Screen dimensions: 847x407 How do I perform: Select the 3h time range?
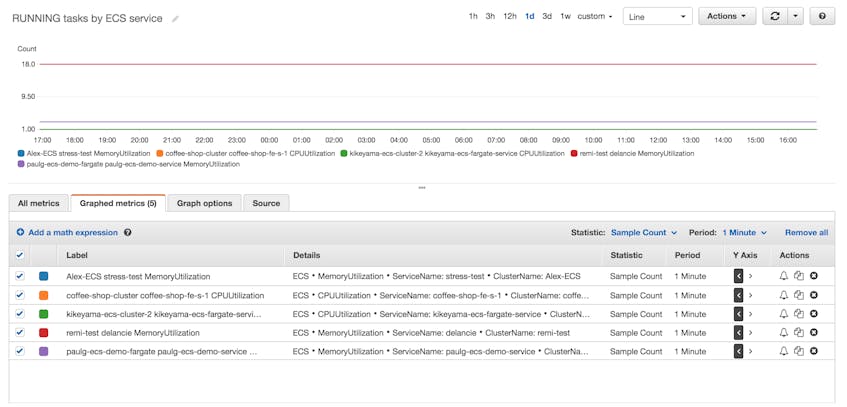click(x=490, y=16)
